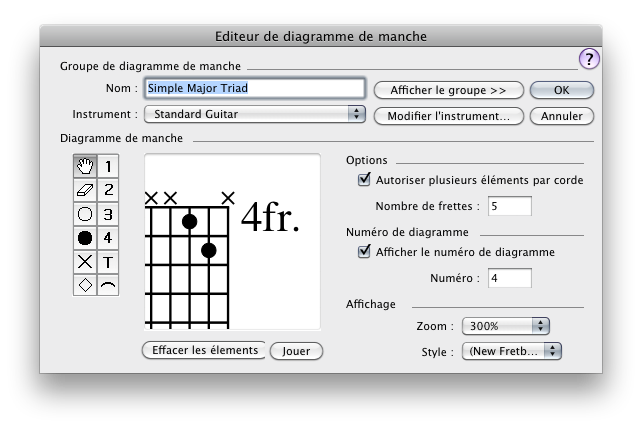Select the barre arc tool
Image resolution: width=642 pixels, height=428 pixels.
[108, 285]
